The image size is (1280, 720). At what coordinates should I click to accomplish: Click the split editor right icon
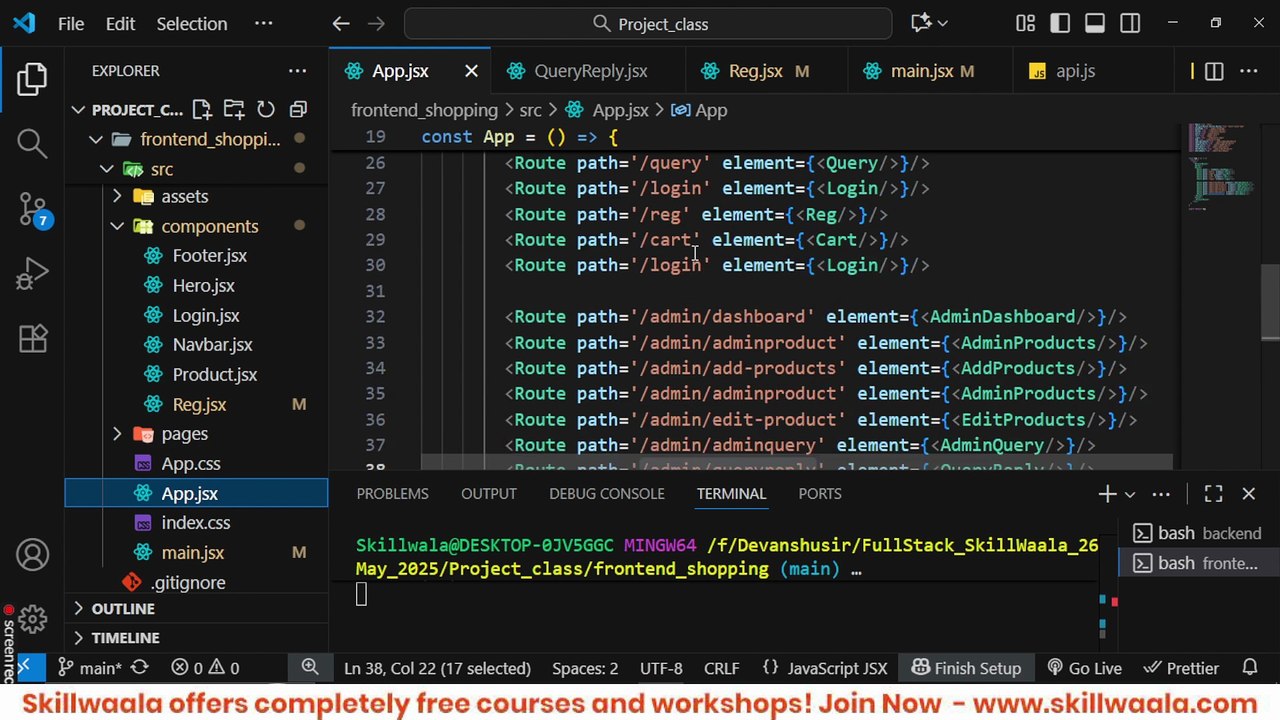click(1214, 71)
